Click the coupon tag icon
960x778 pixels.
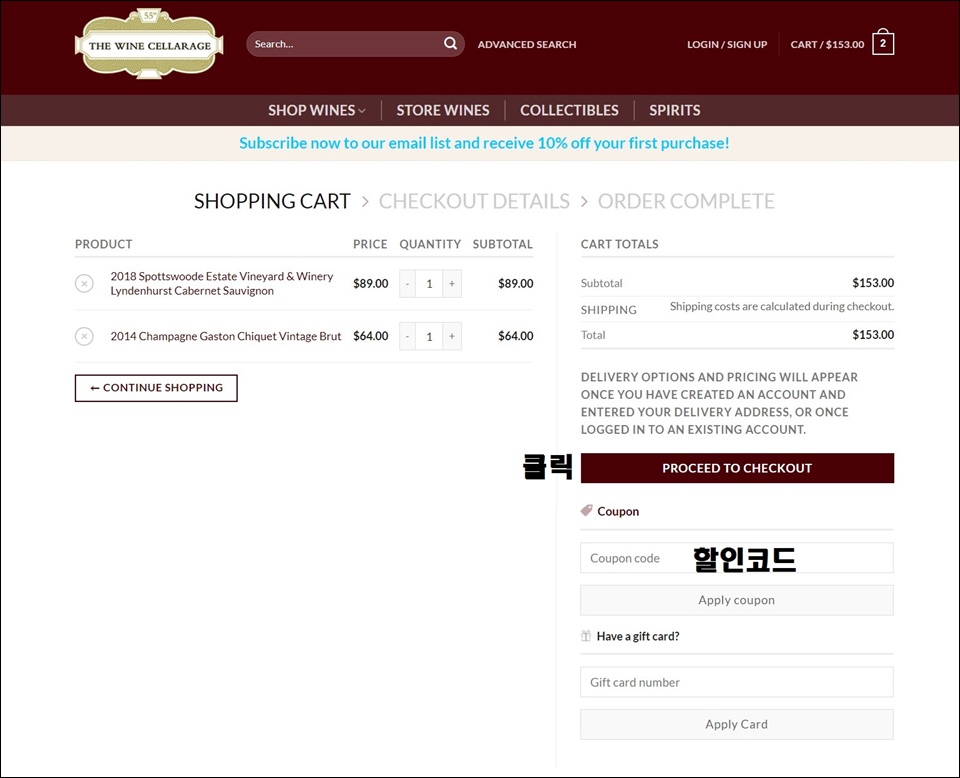(x=587, y=511)
